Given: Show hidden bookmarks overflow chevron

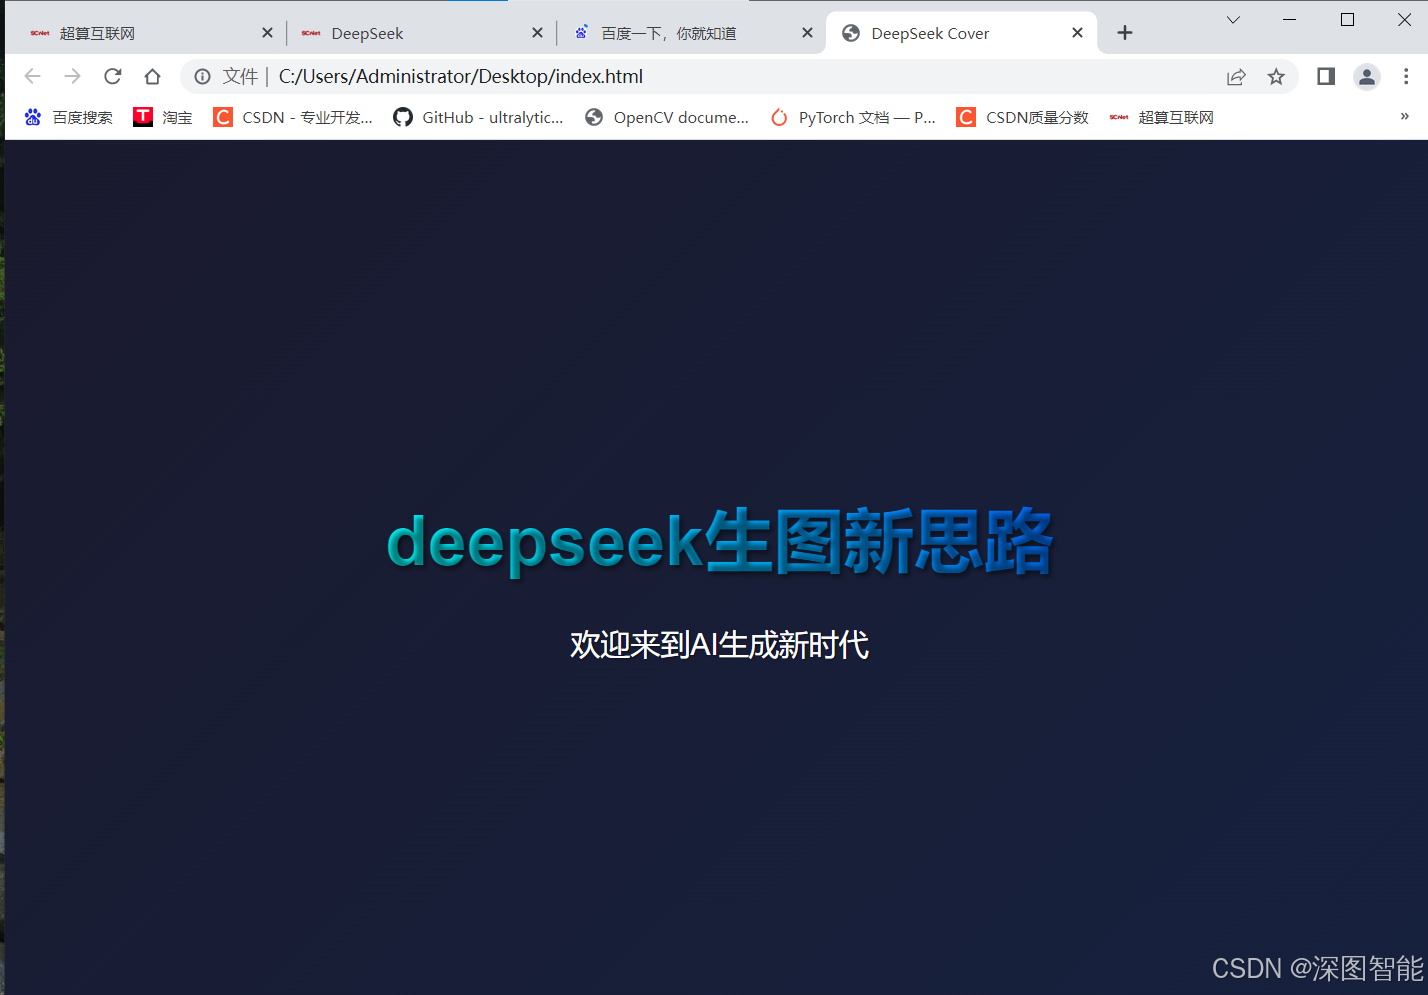Looking at the screenshot, I should coord(1404,117).
